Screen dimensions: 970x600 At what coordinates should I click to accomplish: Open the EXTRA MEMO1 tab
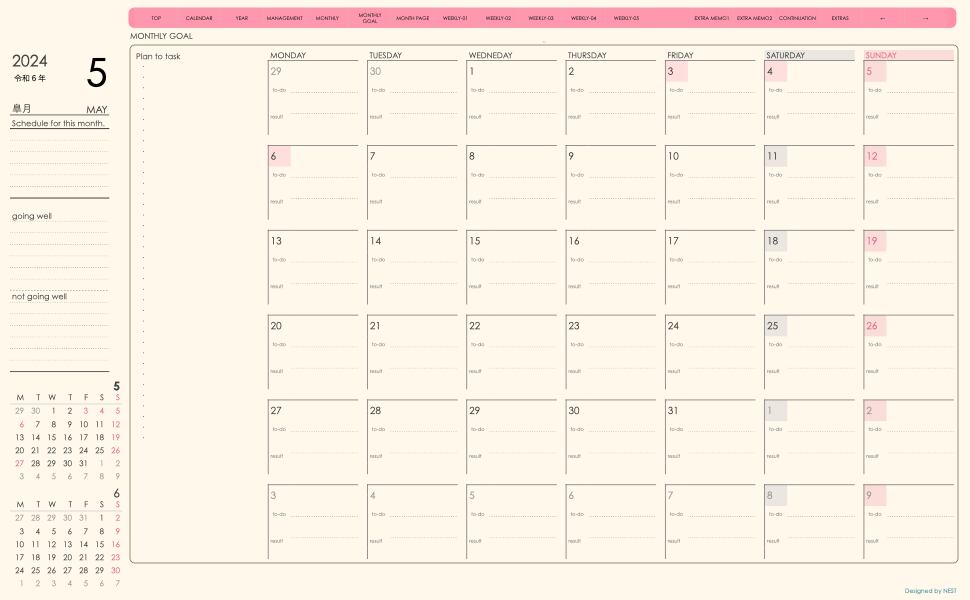click(711, 19)
